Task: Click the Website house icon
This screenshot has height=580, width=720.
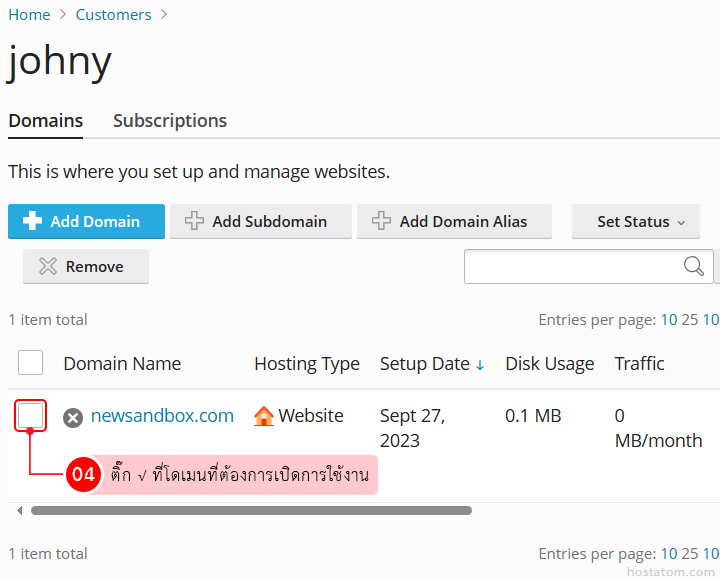Action: (264, 416)
